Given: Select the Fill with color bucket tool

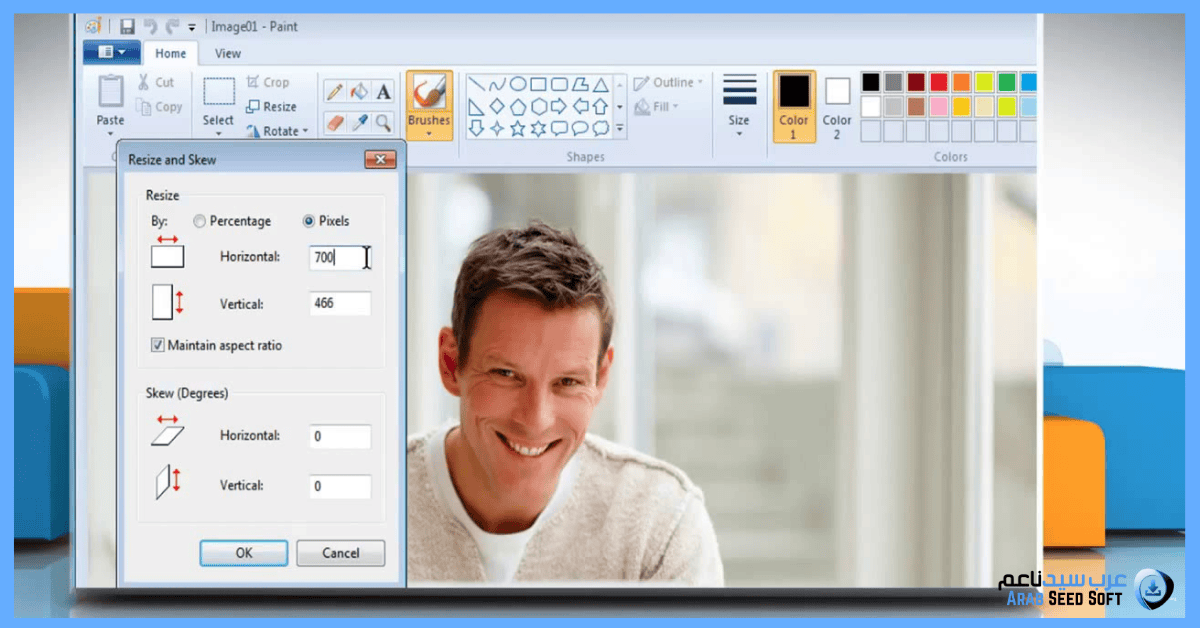Looking at the screenshot, I should (359, 92).
